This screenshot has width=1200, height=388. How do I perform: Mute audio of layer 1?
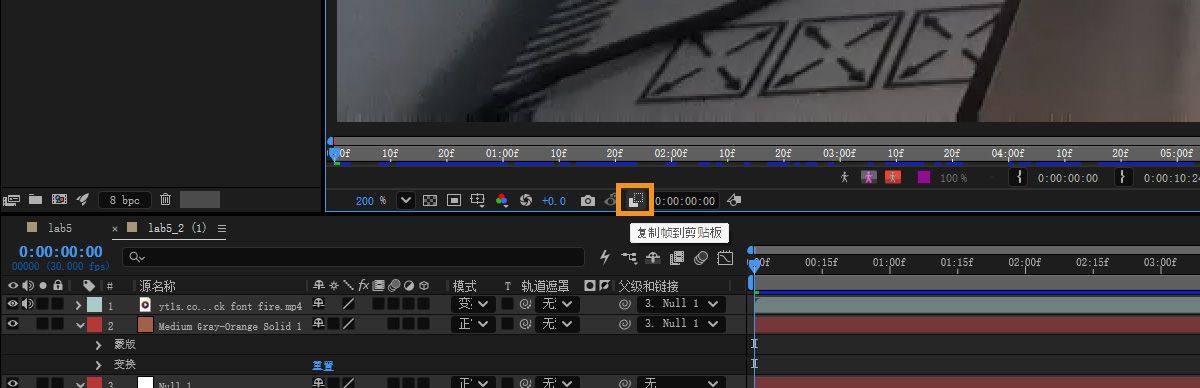tap(27, 304)
